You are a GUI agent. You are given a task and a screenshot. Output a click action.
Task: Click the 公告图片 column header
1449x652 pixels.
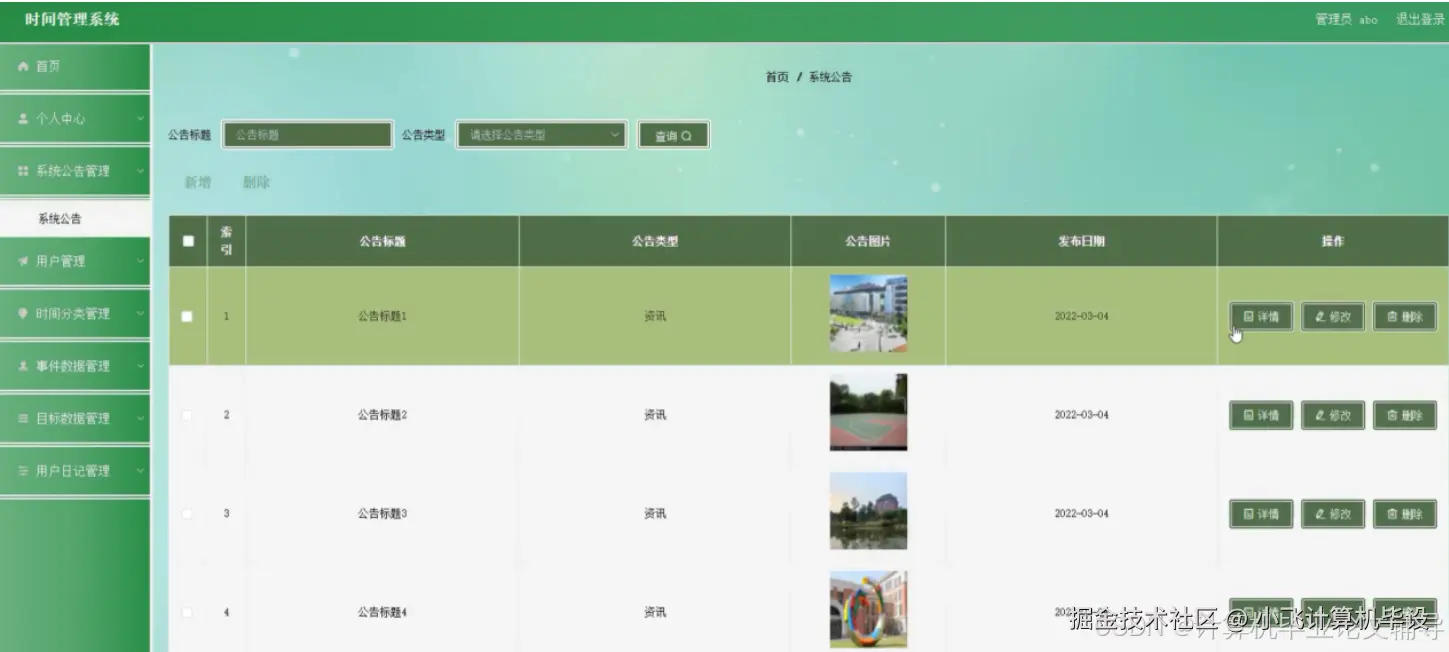(x=868, y=241)
